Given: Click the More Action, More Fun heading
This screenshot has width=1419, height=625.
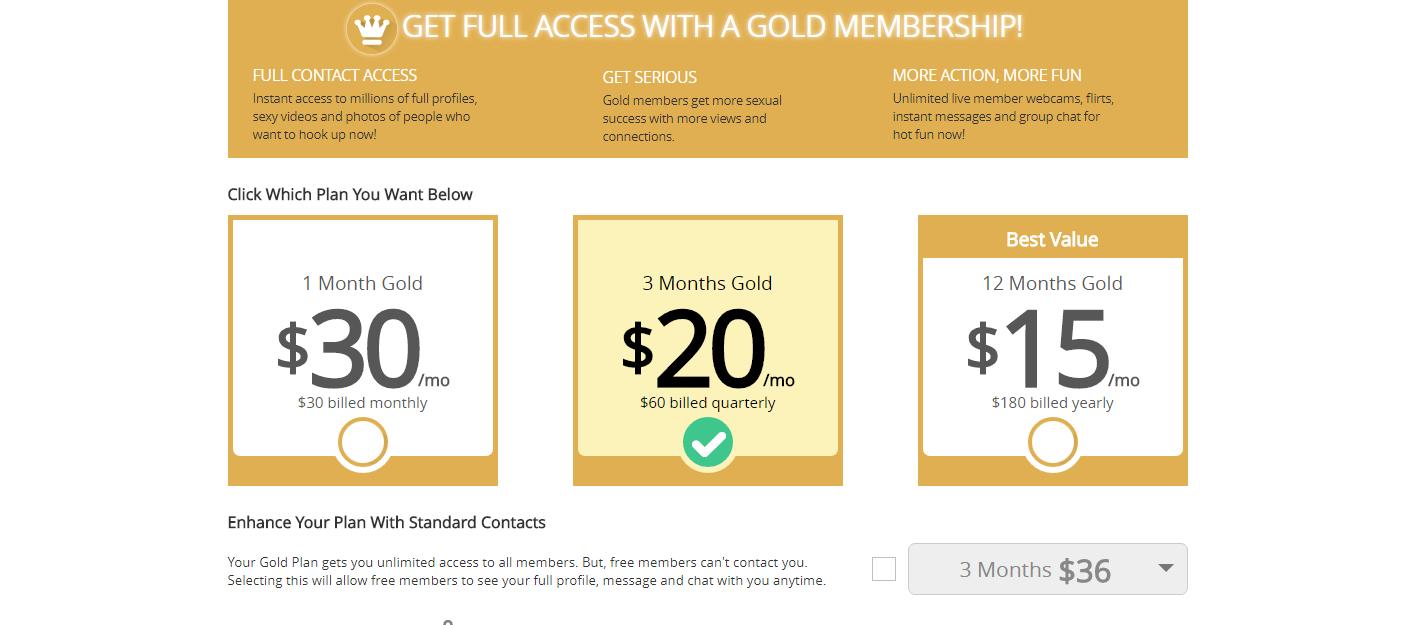Looking at the screenshot, I should tap(987, 75).
